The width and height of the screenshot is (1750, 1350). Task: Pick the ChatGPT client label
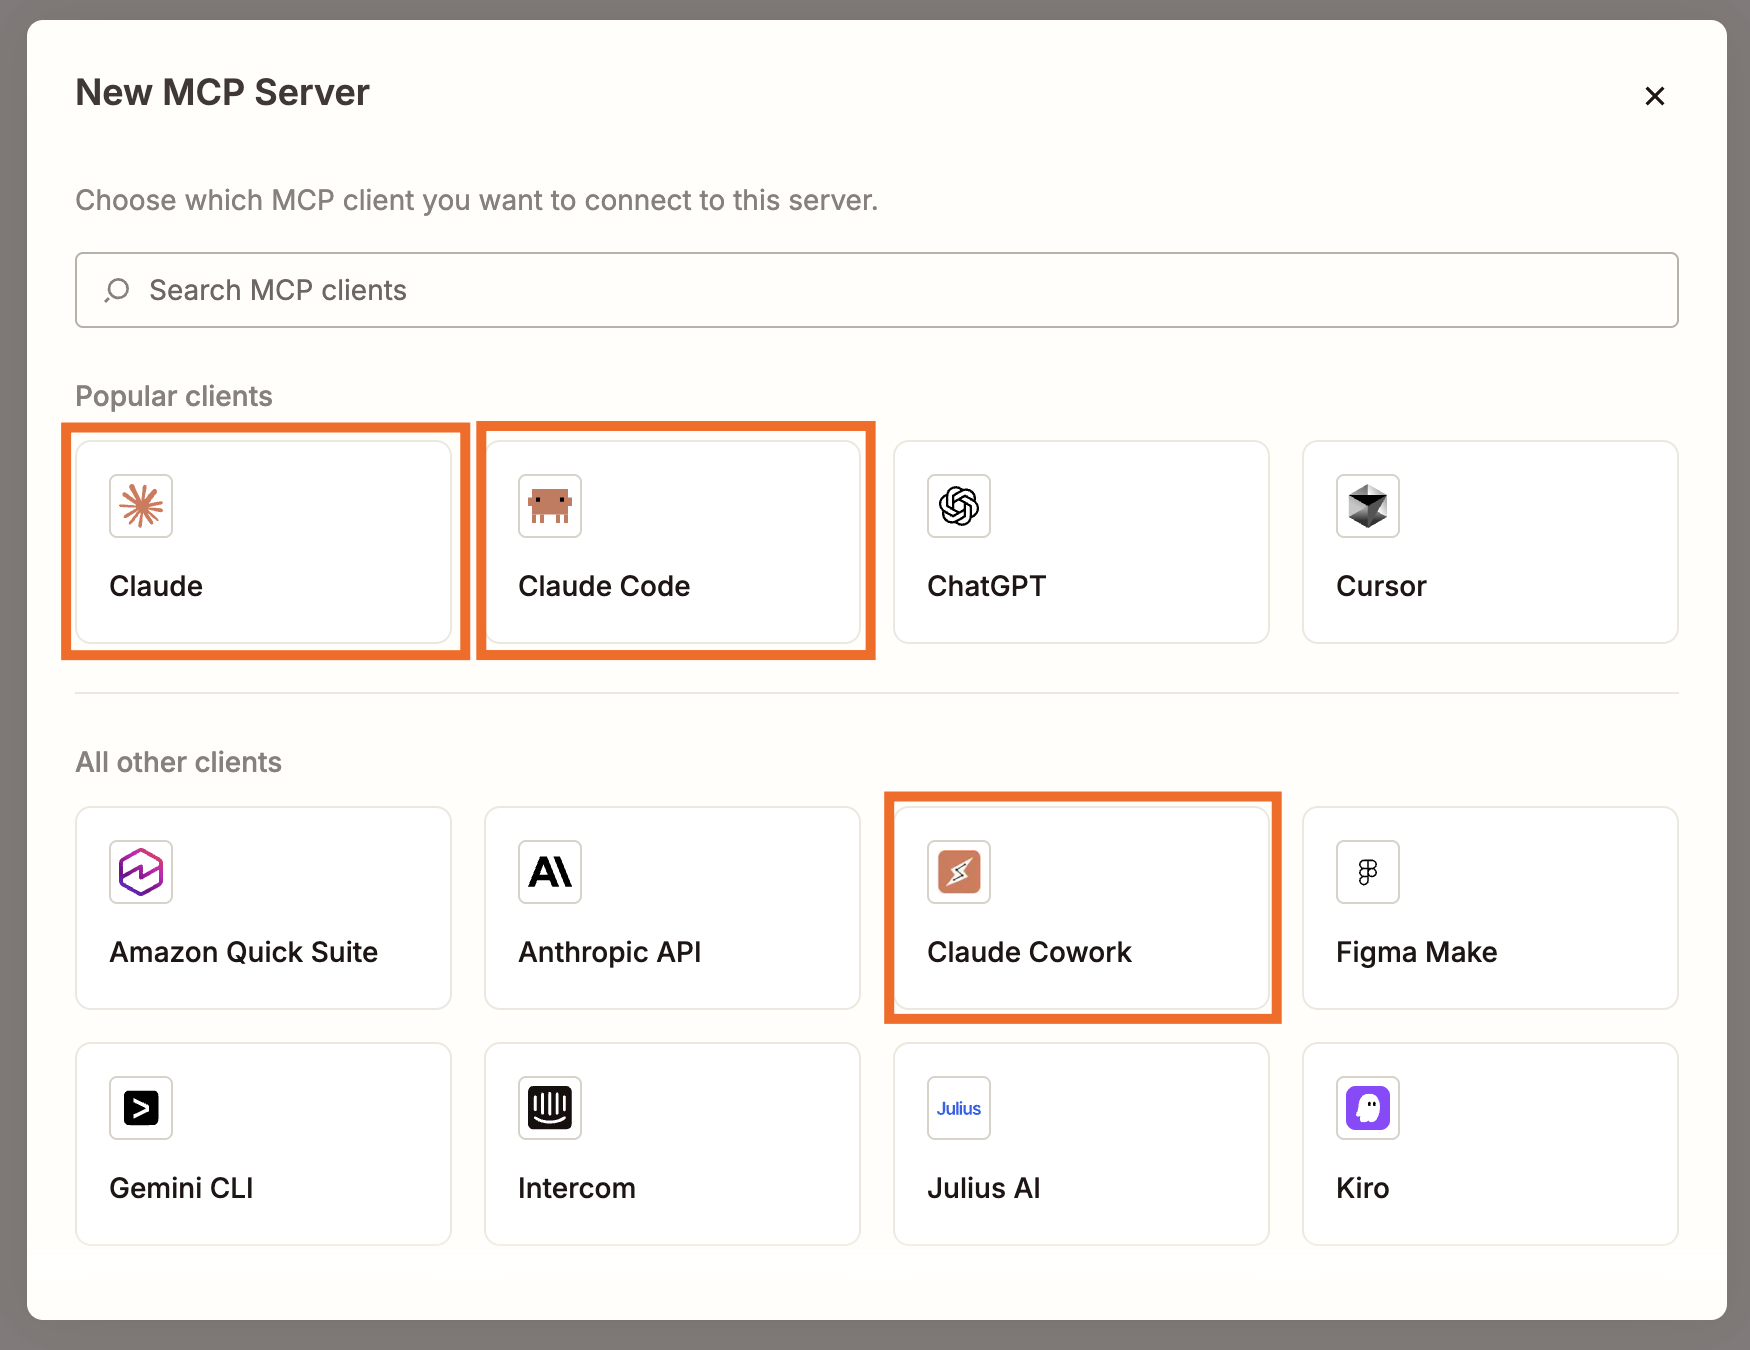[x=987, y=586]
